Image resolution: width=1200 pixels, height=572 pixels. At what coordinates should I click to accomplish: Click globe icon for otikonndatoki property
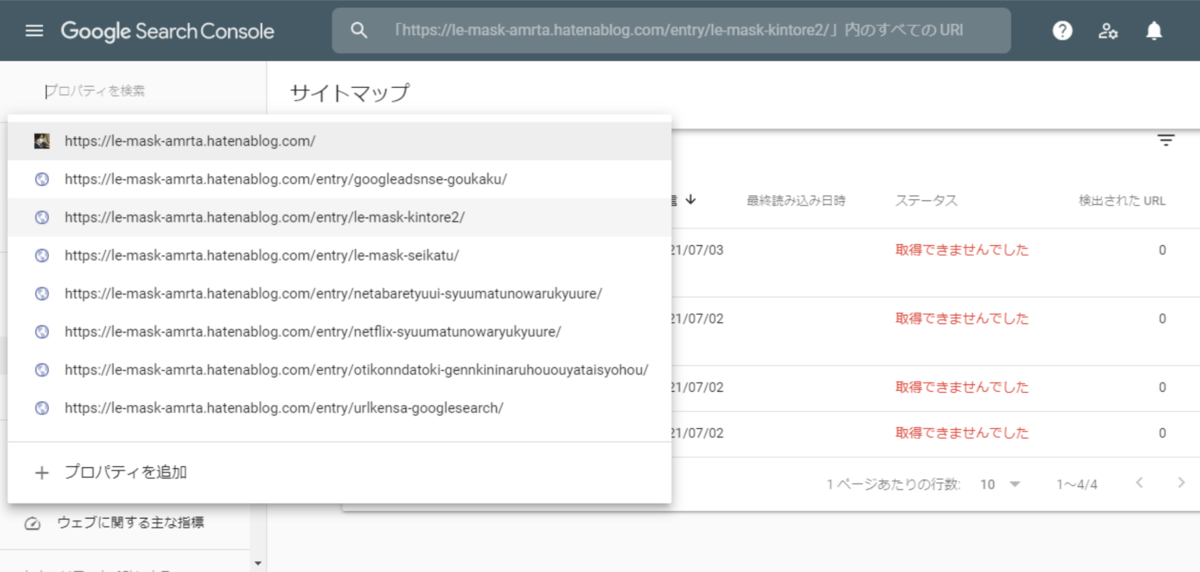42,369
